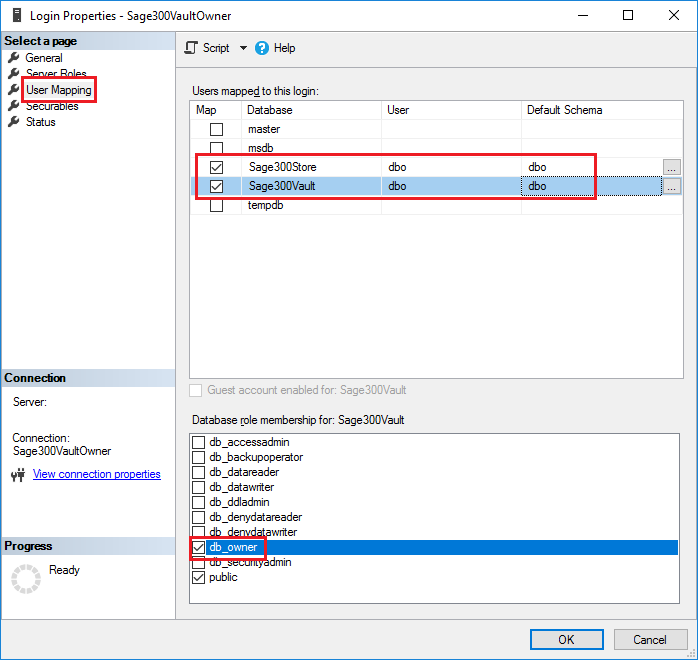This screenshot has height=660, width=698.
Task: Open the Securables page
Action: [52, 106]
